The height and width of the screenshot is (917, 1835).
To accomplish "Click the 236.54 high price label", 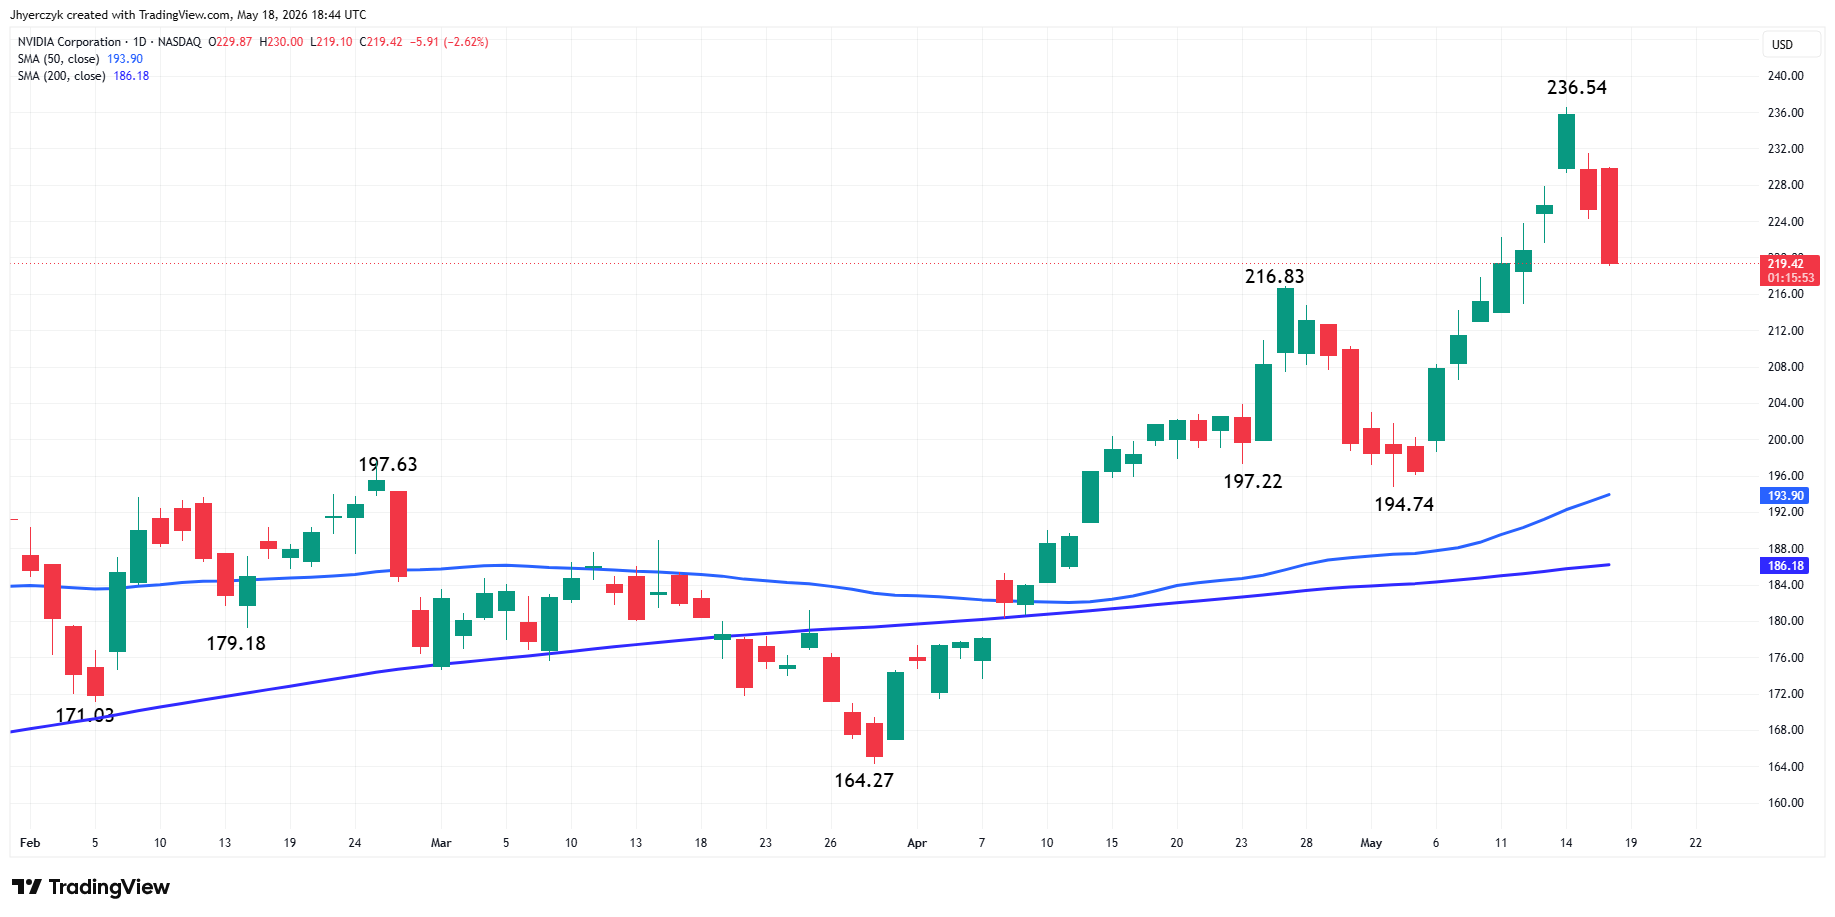I will click(x=1577, y=88).
